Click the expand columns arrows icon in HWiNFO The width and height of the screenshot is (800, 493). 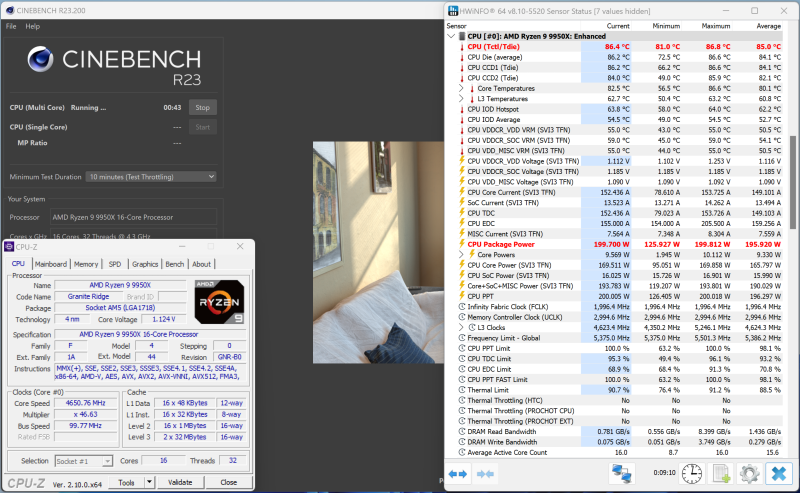click(x=456, y=474)
